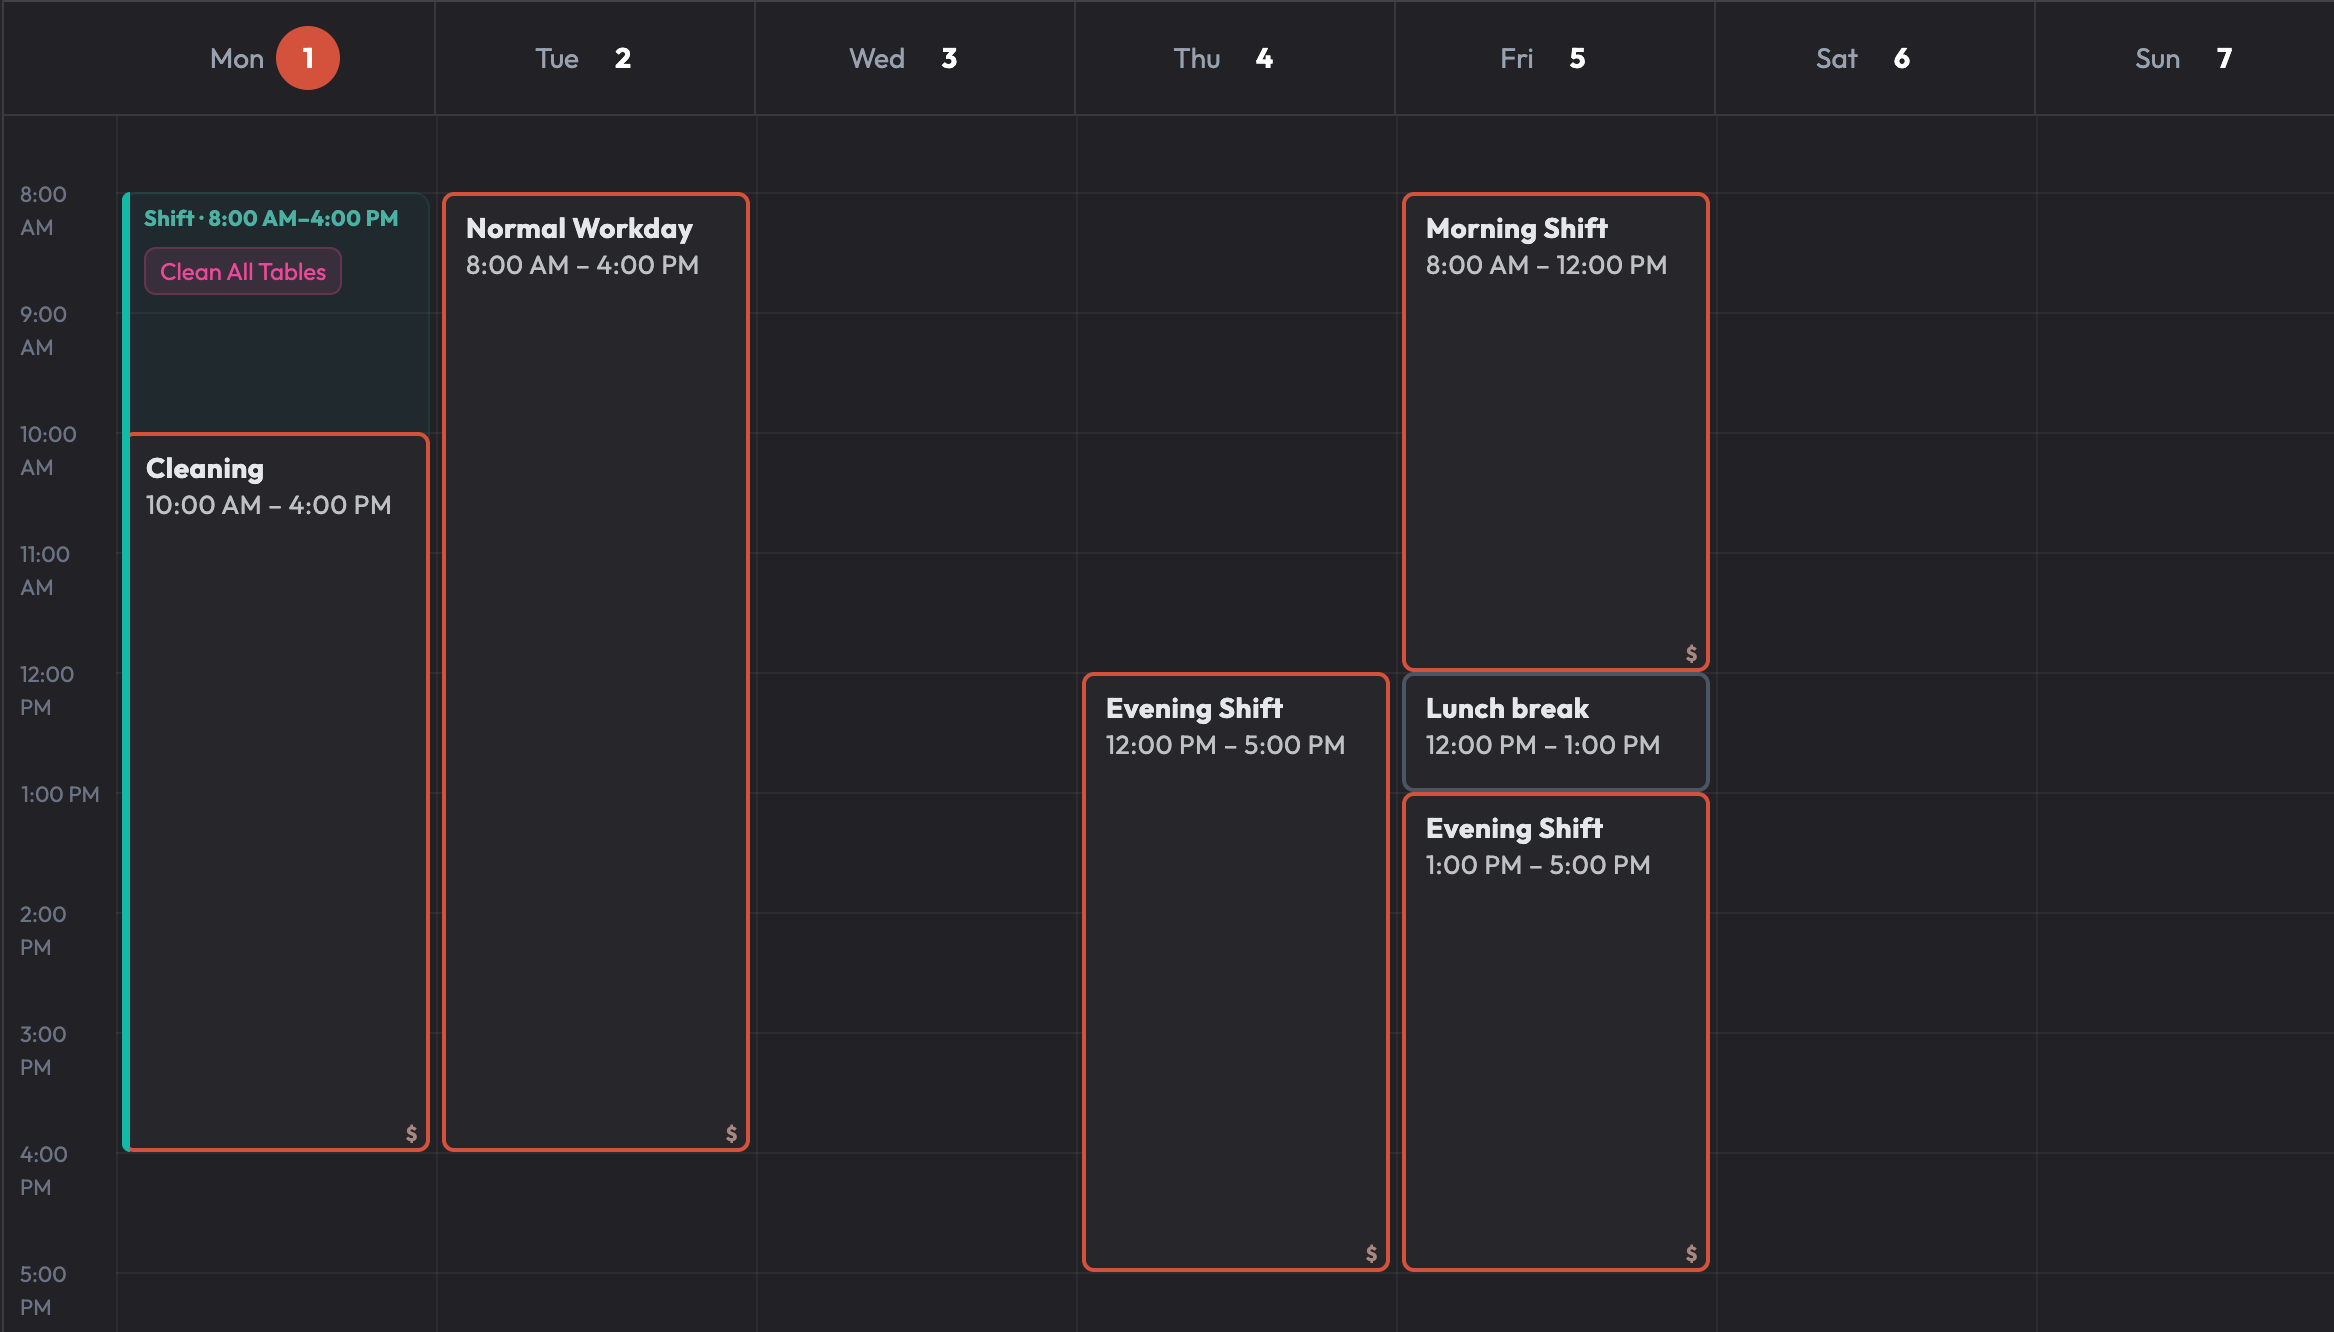2334x1332 pixels.
Task: Click the 12:00 PM time label
Action: [47, 691]
